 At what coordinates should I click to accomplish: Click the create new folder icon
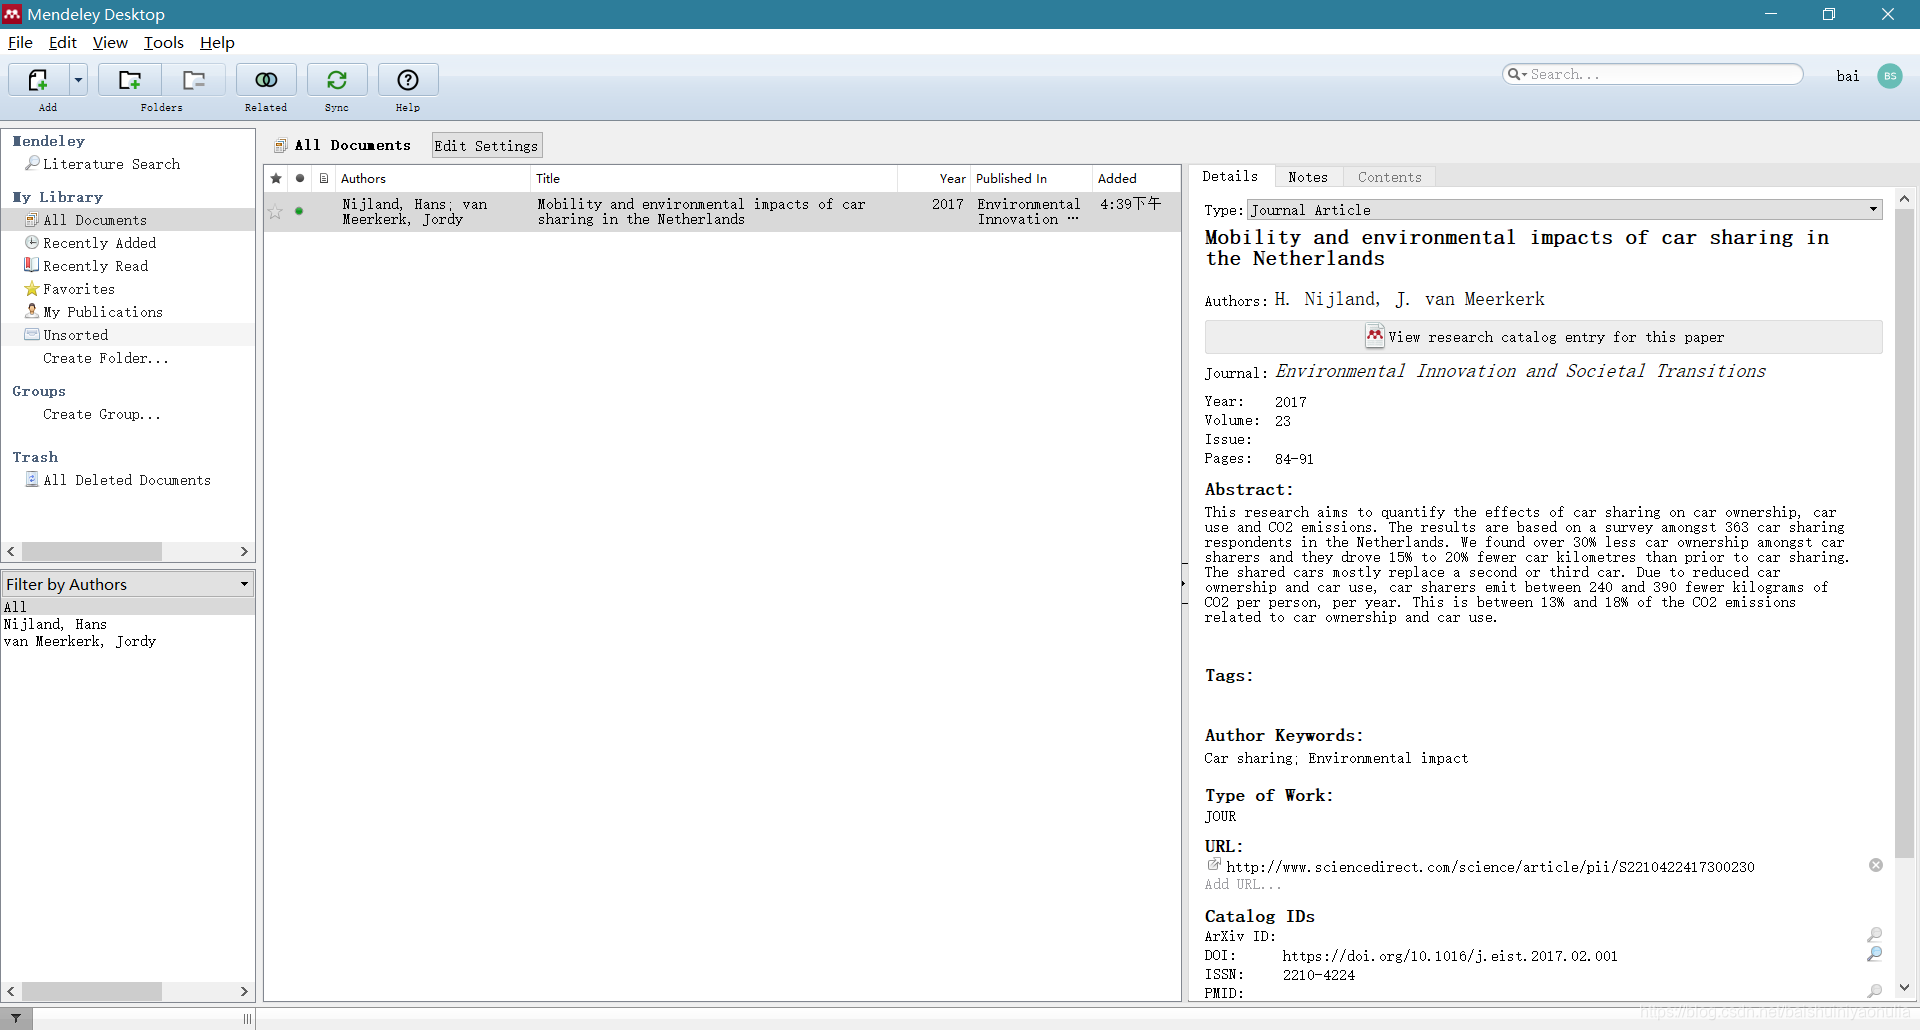129,80
